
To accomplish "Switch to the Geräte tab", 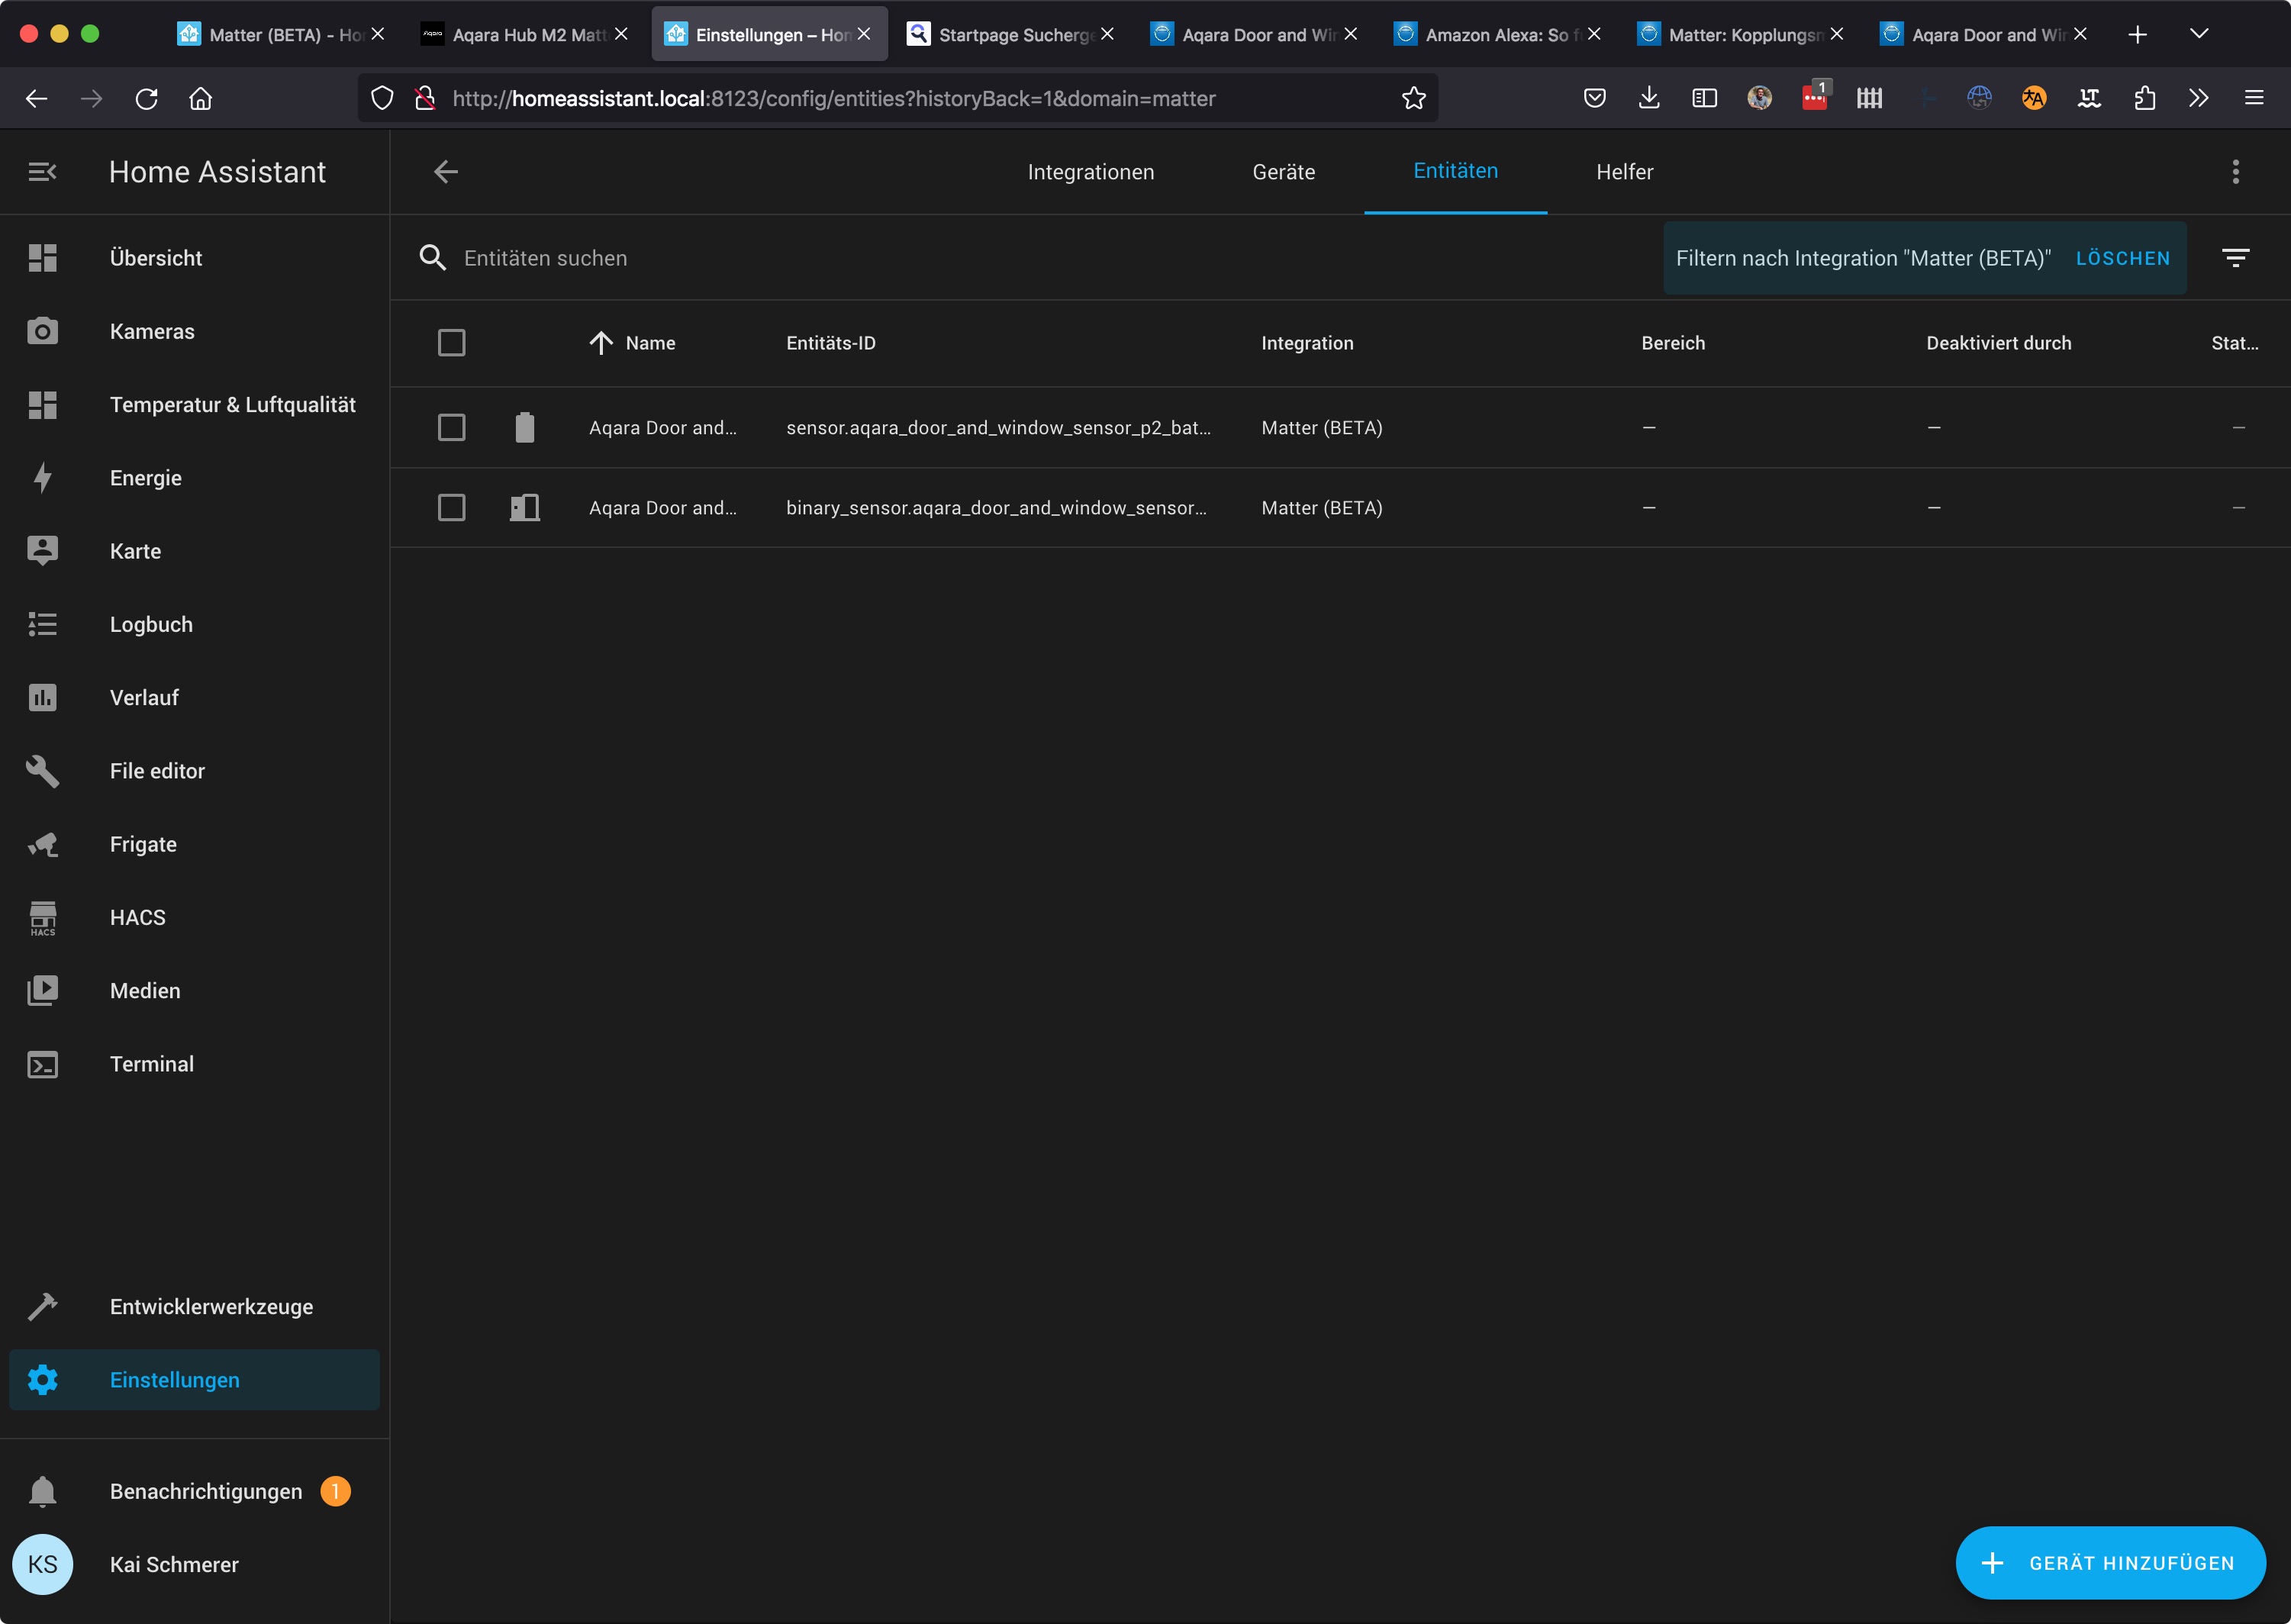I will coord(1283,172).
